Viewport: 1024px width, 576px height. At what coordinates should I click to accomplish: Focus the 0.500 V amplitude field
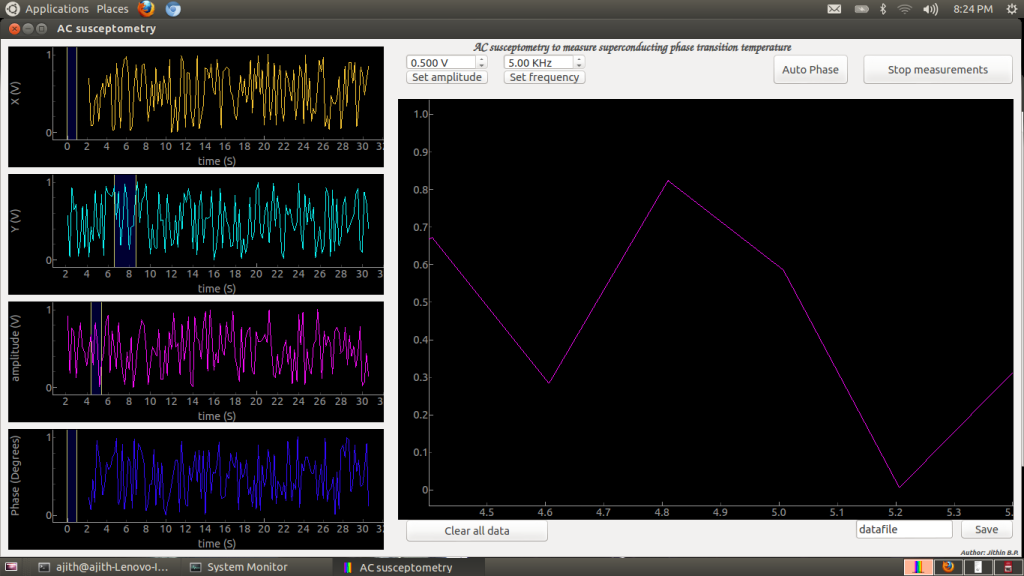point(441,63)
